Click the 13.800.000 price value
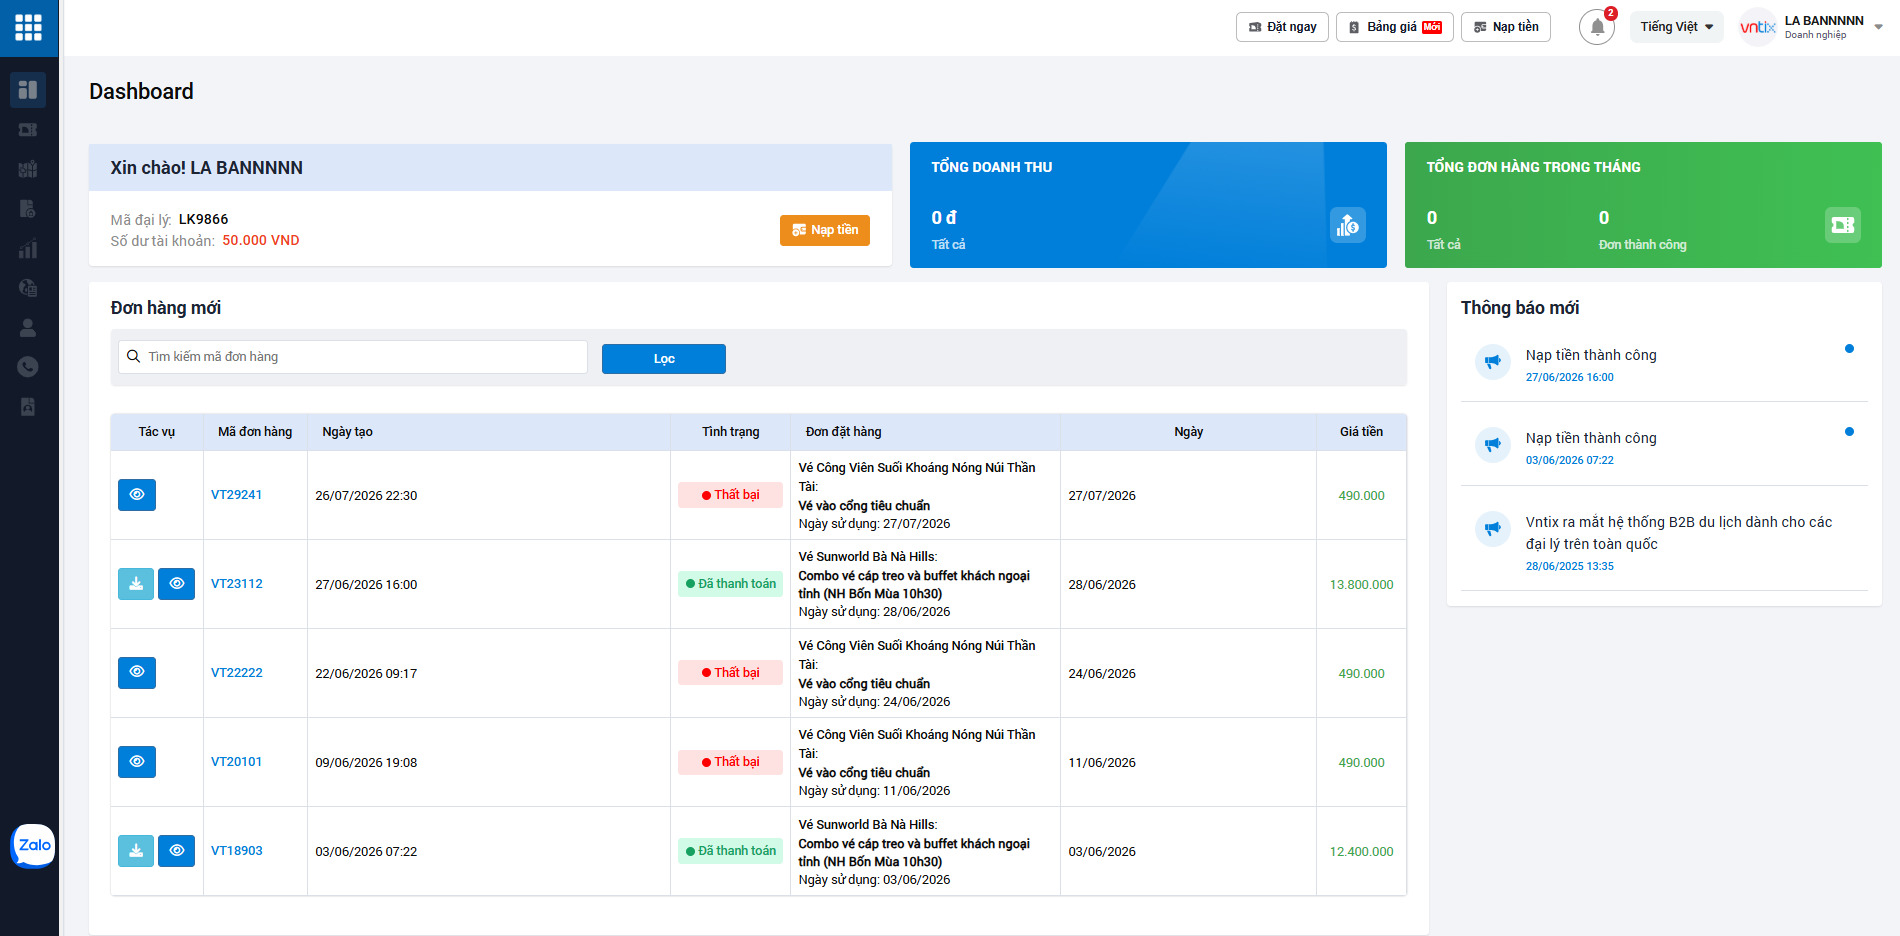The image size is (1900, 936). click(1361, 585)
